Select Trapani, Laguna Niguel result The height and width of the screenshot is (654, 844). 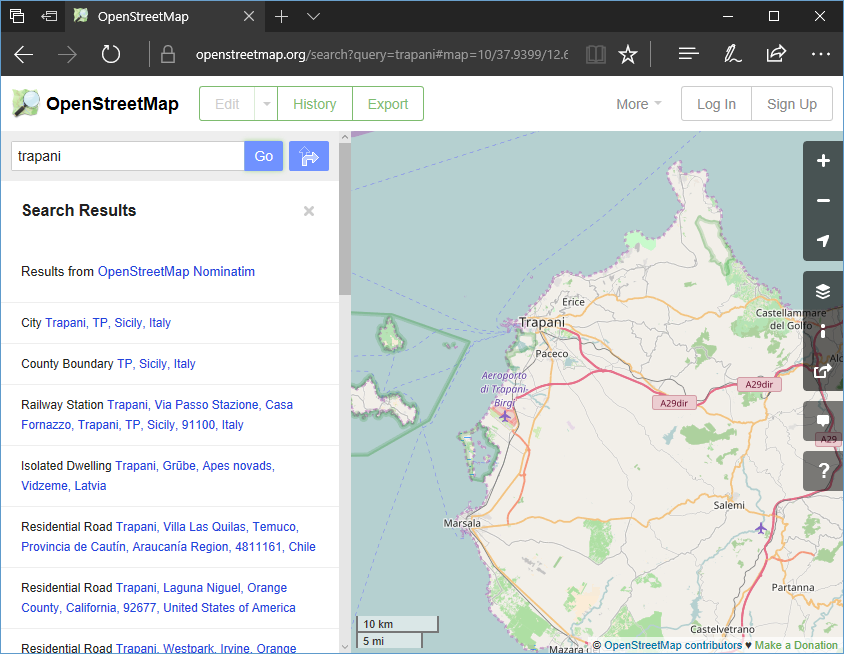click(x=170, y=597)
